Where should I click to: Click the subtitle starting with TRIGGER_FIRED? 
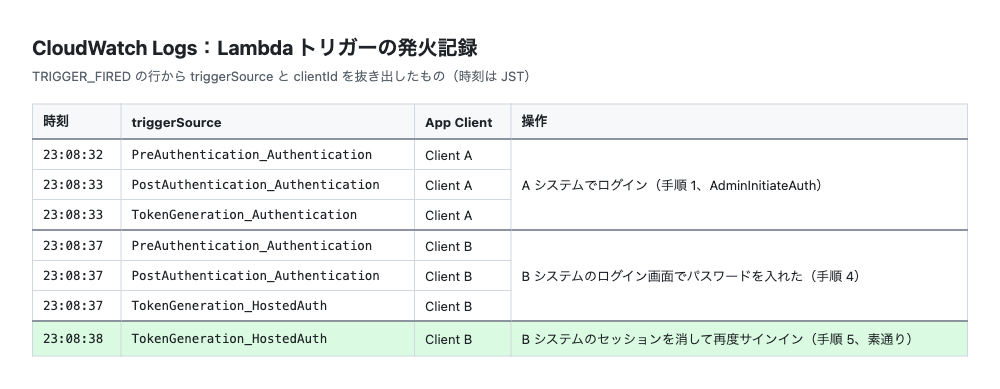(x=281, y=77)
